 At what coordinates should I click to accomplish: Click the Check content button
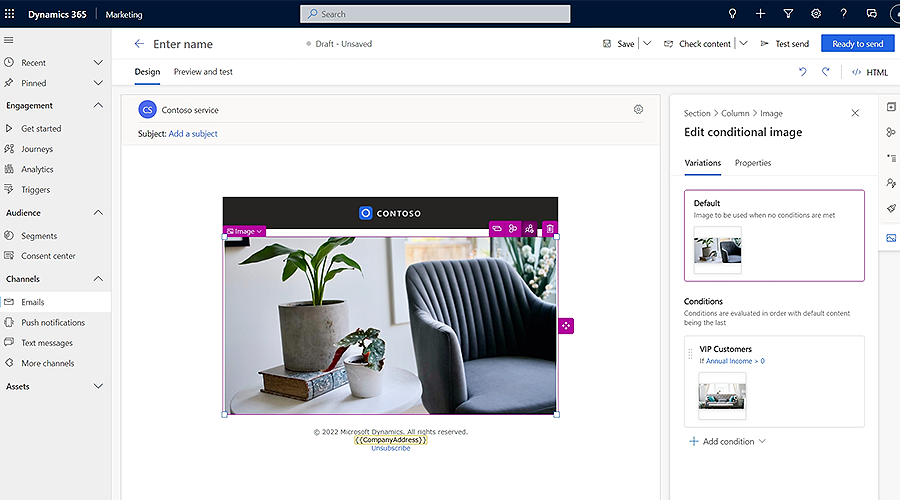(x=697, y=44)
